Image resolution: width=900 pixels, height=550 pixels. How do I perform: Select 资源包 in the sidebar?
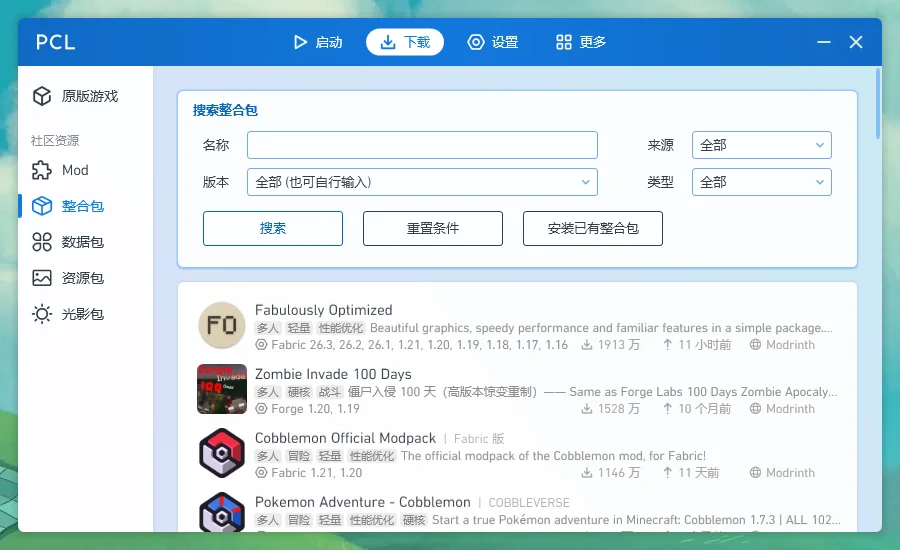[86, 278]
